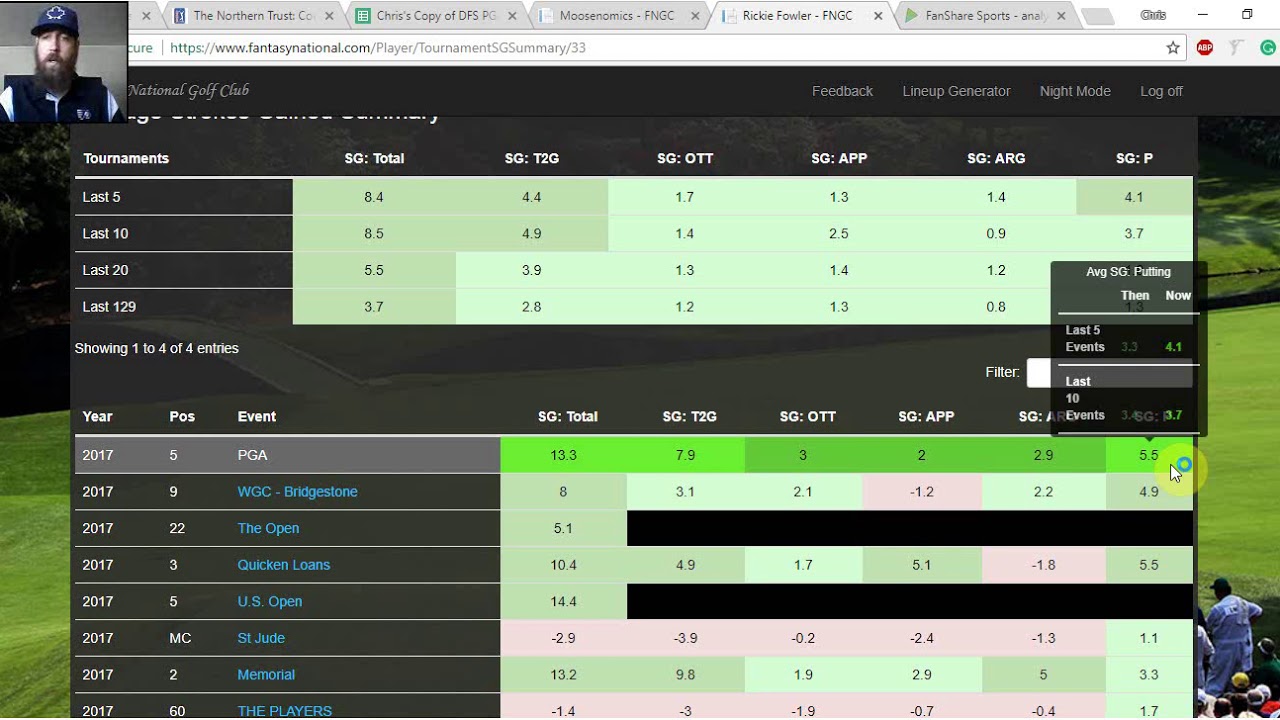Sort summary table by SG: ARG
1280x720 pixels.
[x=996, y=158]
